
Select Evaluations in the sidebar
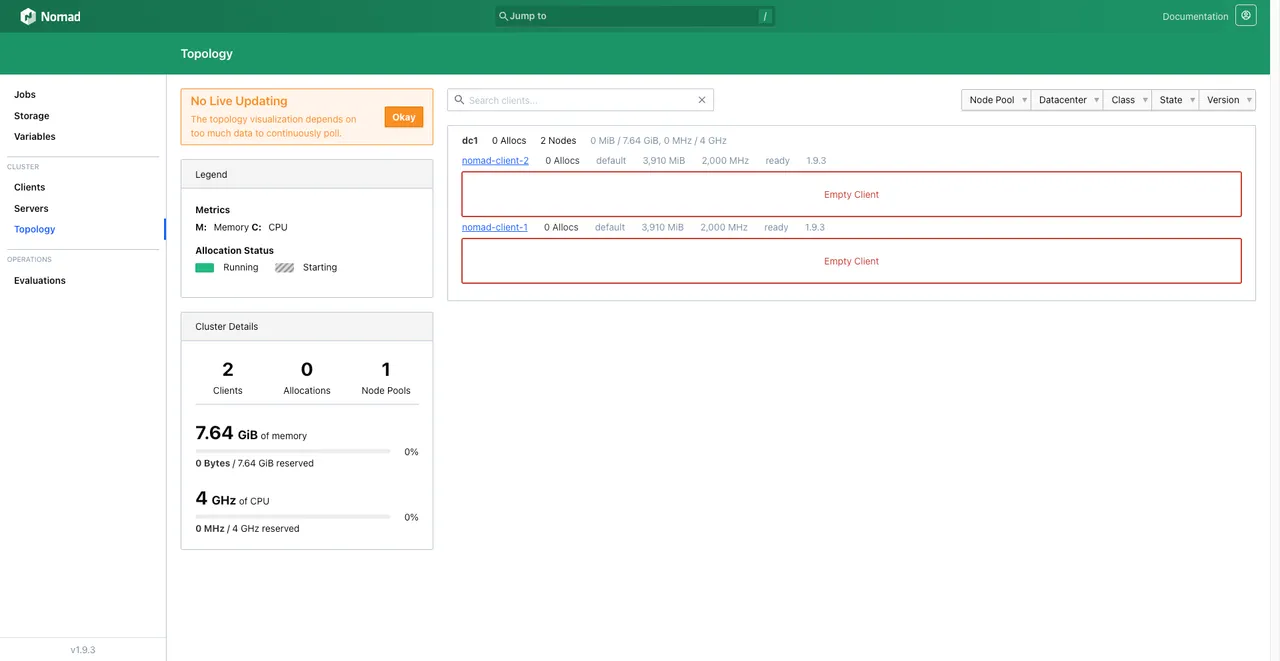tap(40, 281)
